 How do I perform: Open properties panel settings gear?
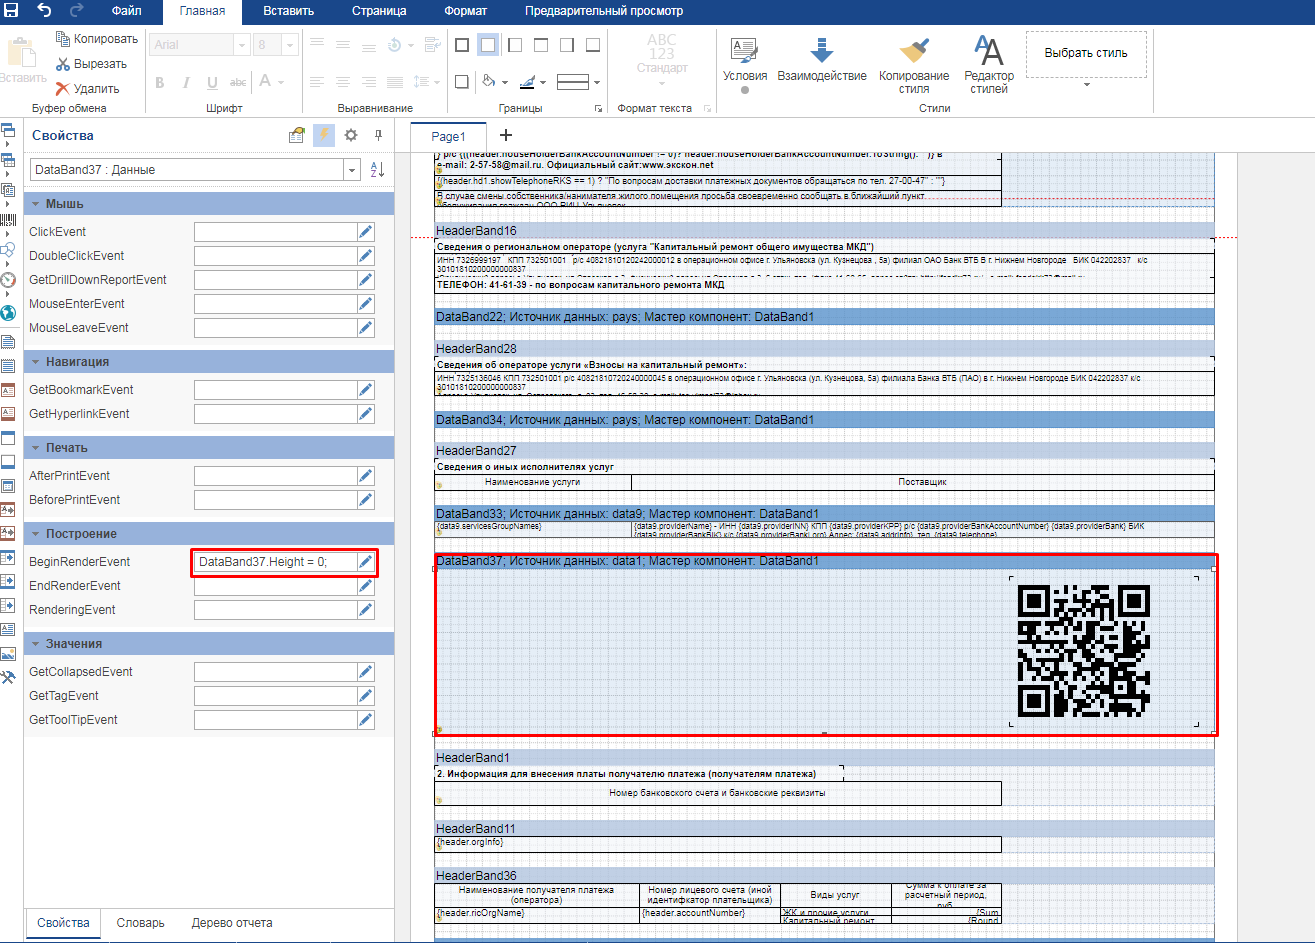pyautogui.click(x=351, y=136)
